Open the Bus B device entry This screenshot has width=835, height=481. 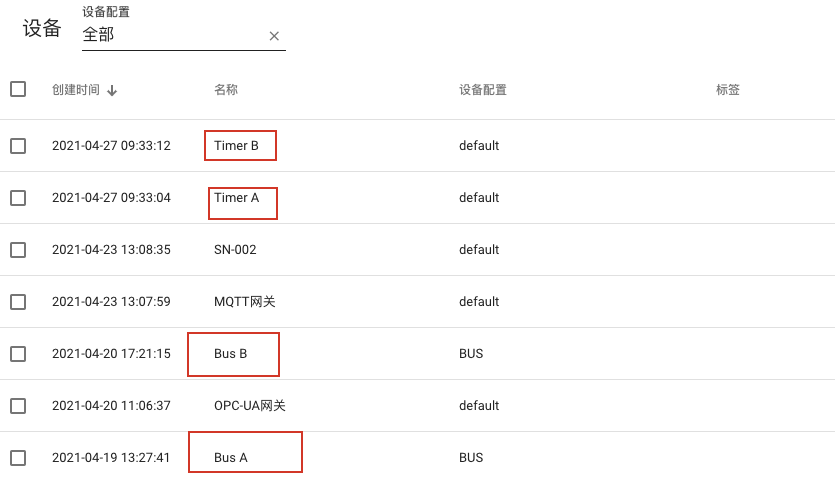(x=231, y=354)
